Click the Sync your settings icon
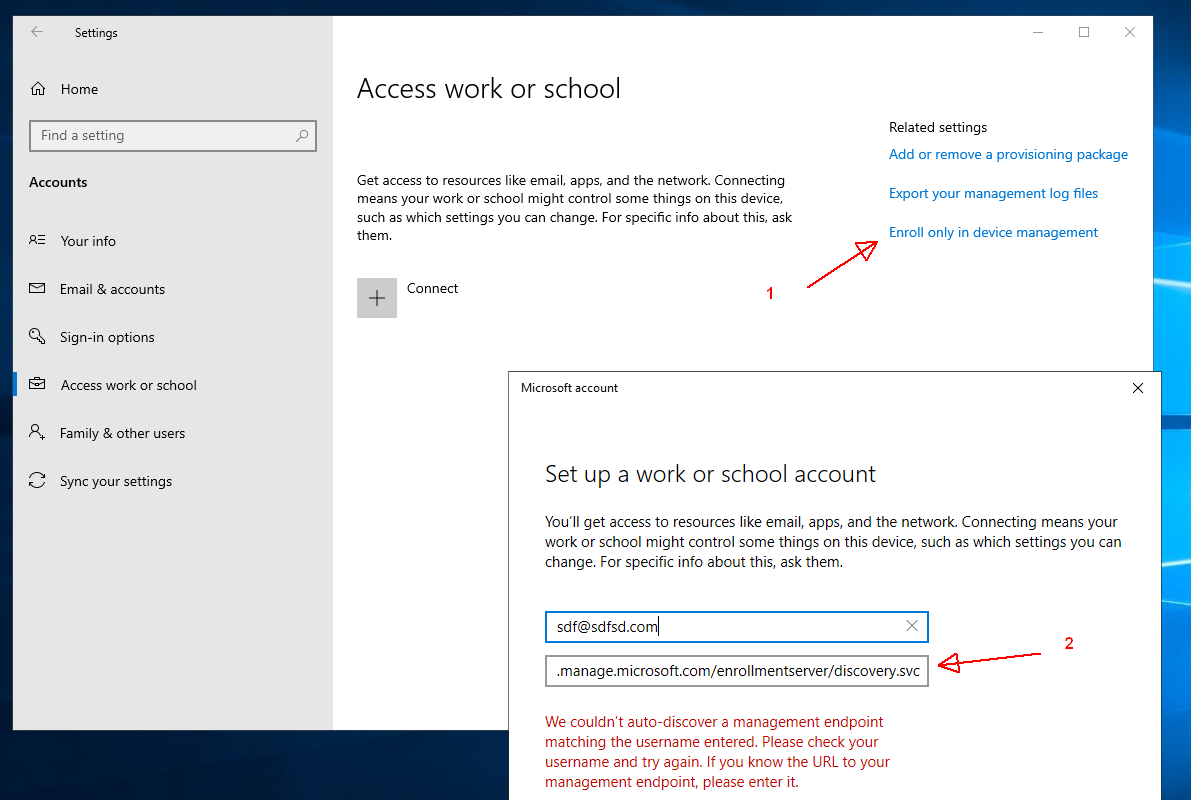 (x=37, y=480)
